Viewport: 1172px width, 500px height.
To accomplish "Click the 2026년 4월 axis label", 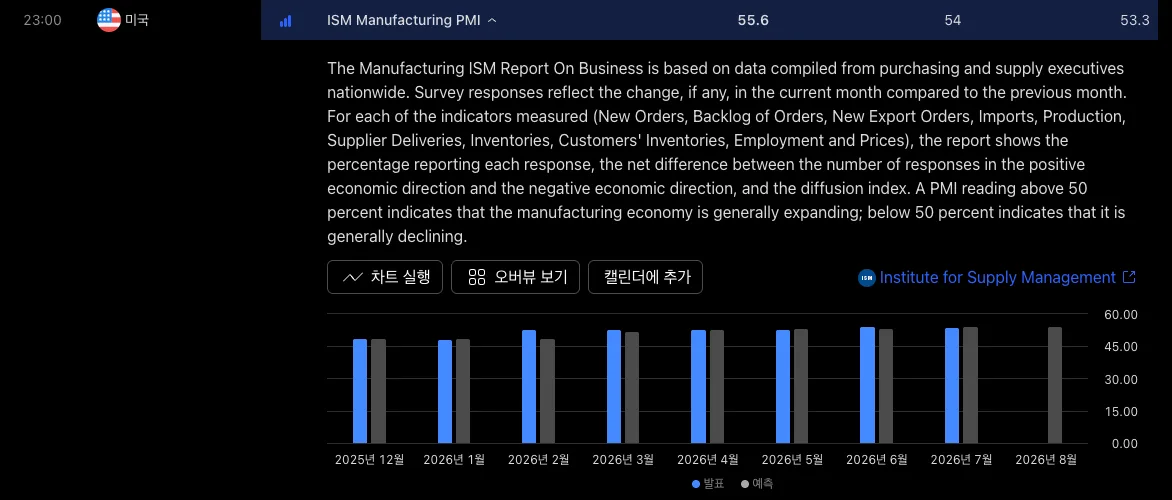I will pos(708,459).
